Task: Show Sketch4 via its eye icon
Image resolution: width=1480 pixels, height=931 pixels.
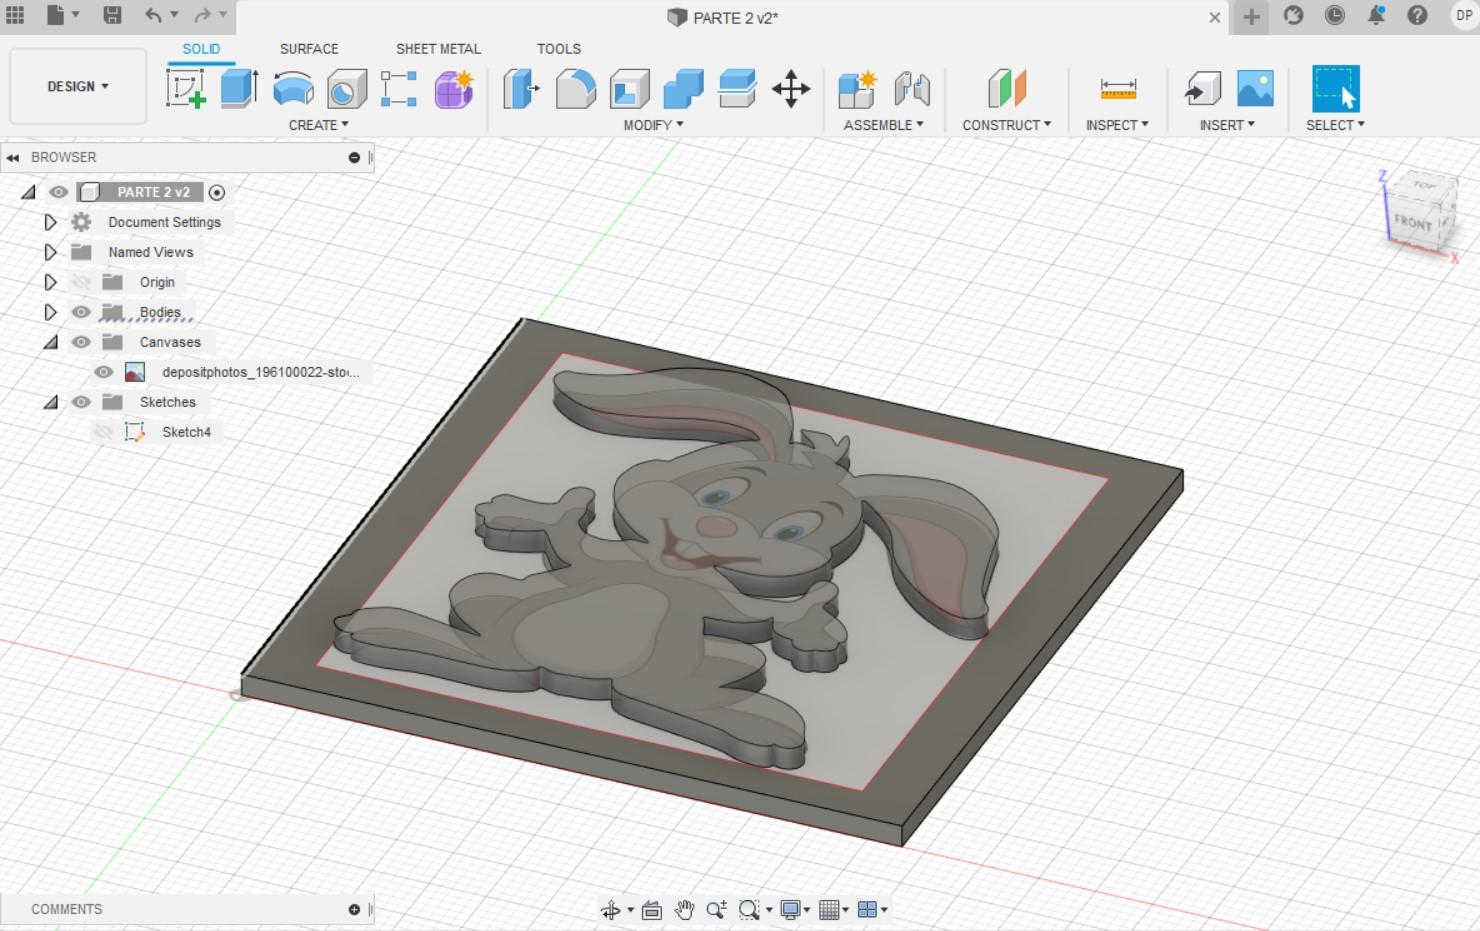Action: pos(103,432)
